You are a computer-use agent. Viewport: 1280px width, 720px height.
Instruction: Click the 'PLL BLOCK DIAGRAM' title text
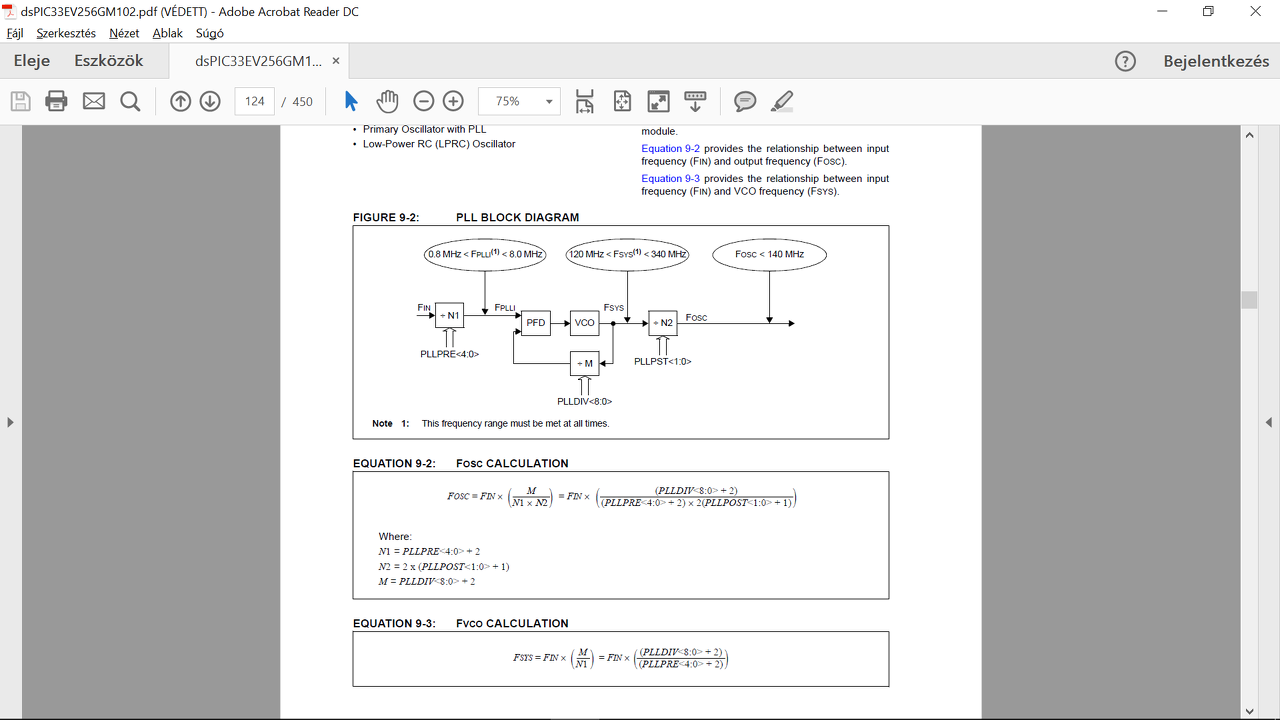[x=517, y=218]
